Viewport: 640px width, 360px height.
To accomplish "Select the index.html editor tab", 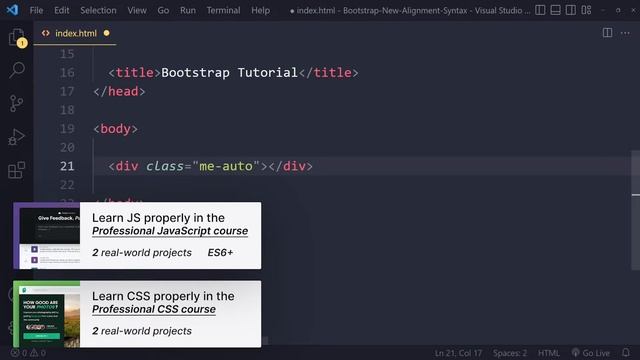I will [75, 33].
